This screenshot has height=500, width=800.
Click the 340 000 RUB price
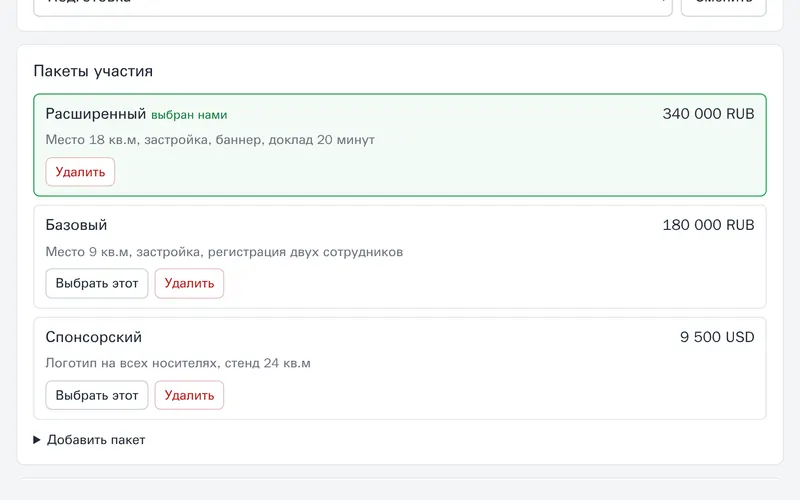click(708, 114)
